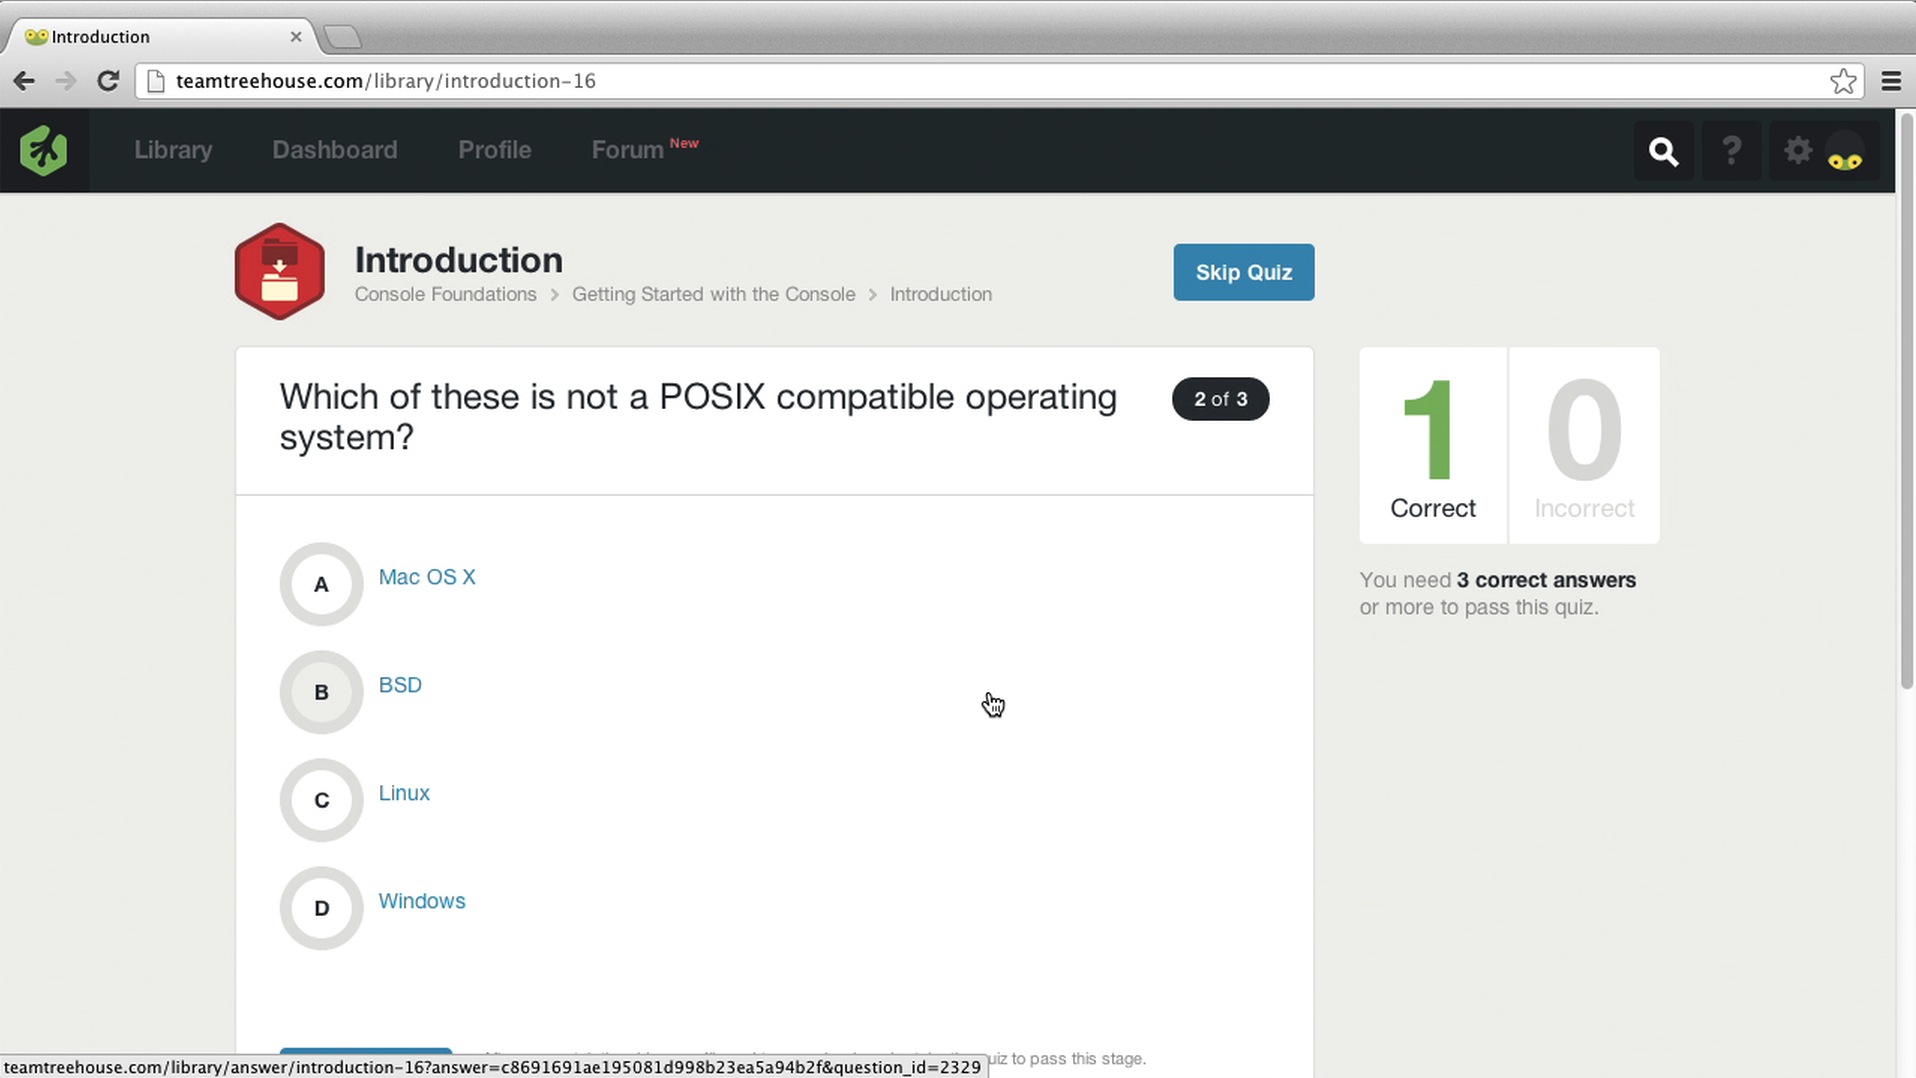Open the search magnifier icon
Viewport: 1916px width, 1078px height.
(1663, 151)
